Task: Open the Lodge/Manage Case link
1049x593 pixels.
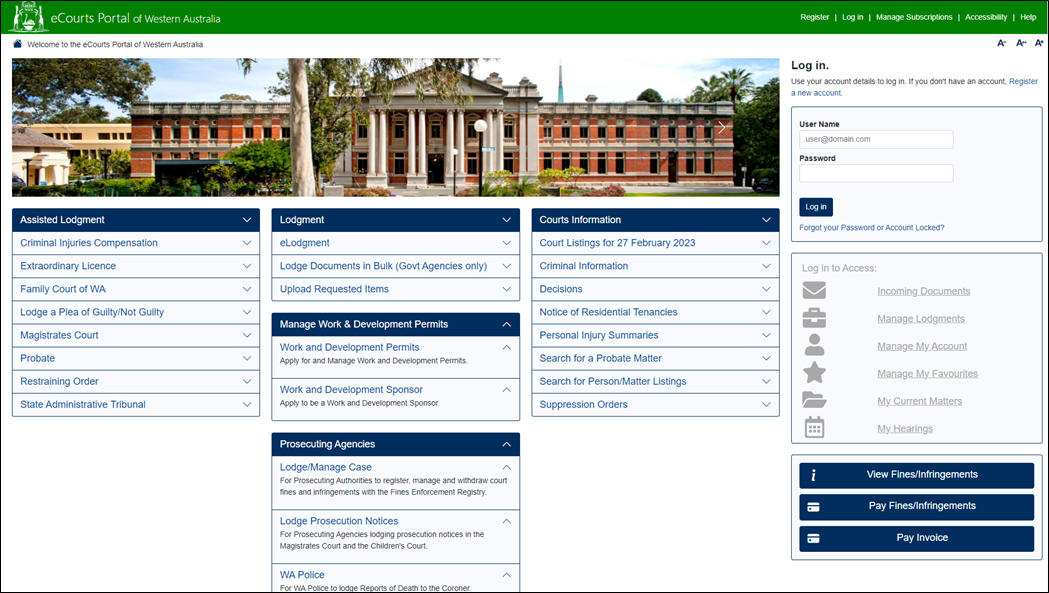Action: click(326, 467)
